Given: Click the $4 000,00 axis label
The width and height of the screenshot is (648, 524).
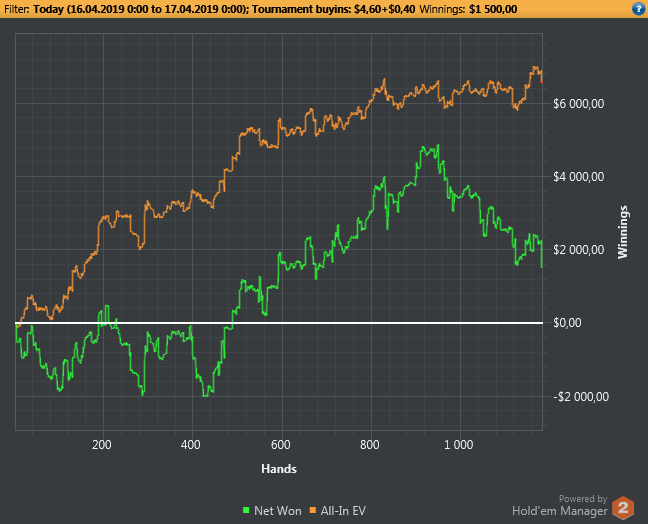Looking at the screenshot, I should coord(579,177).
